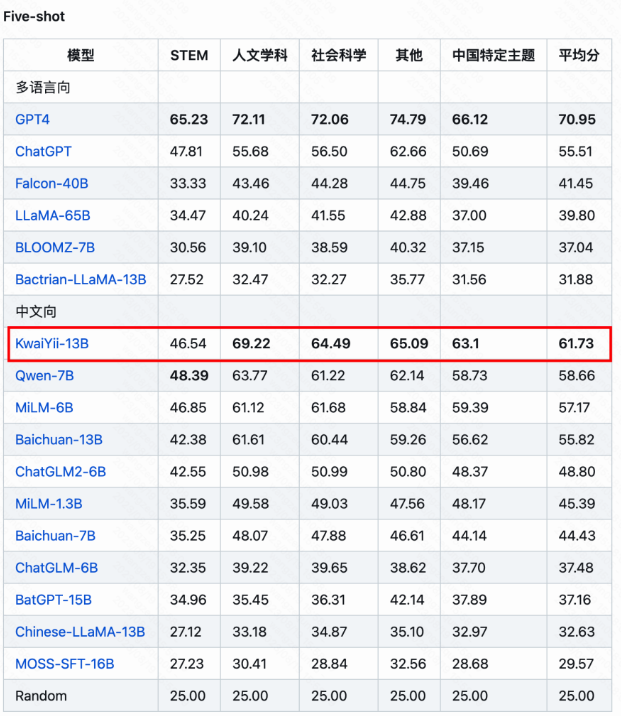The image size is (621, 716).
Task: Open the MiLM-1.3B link
Action: pos(48,504)
